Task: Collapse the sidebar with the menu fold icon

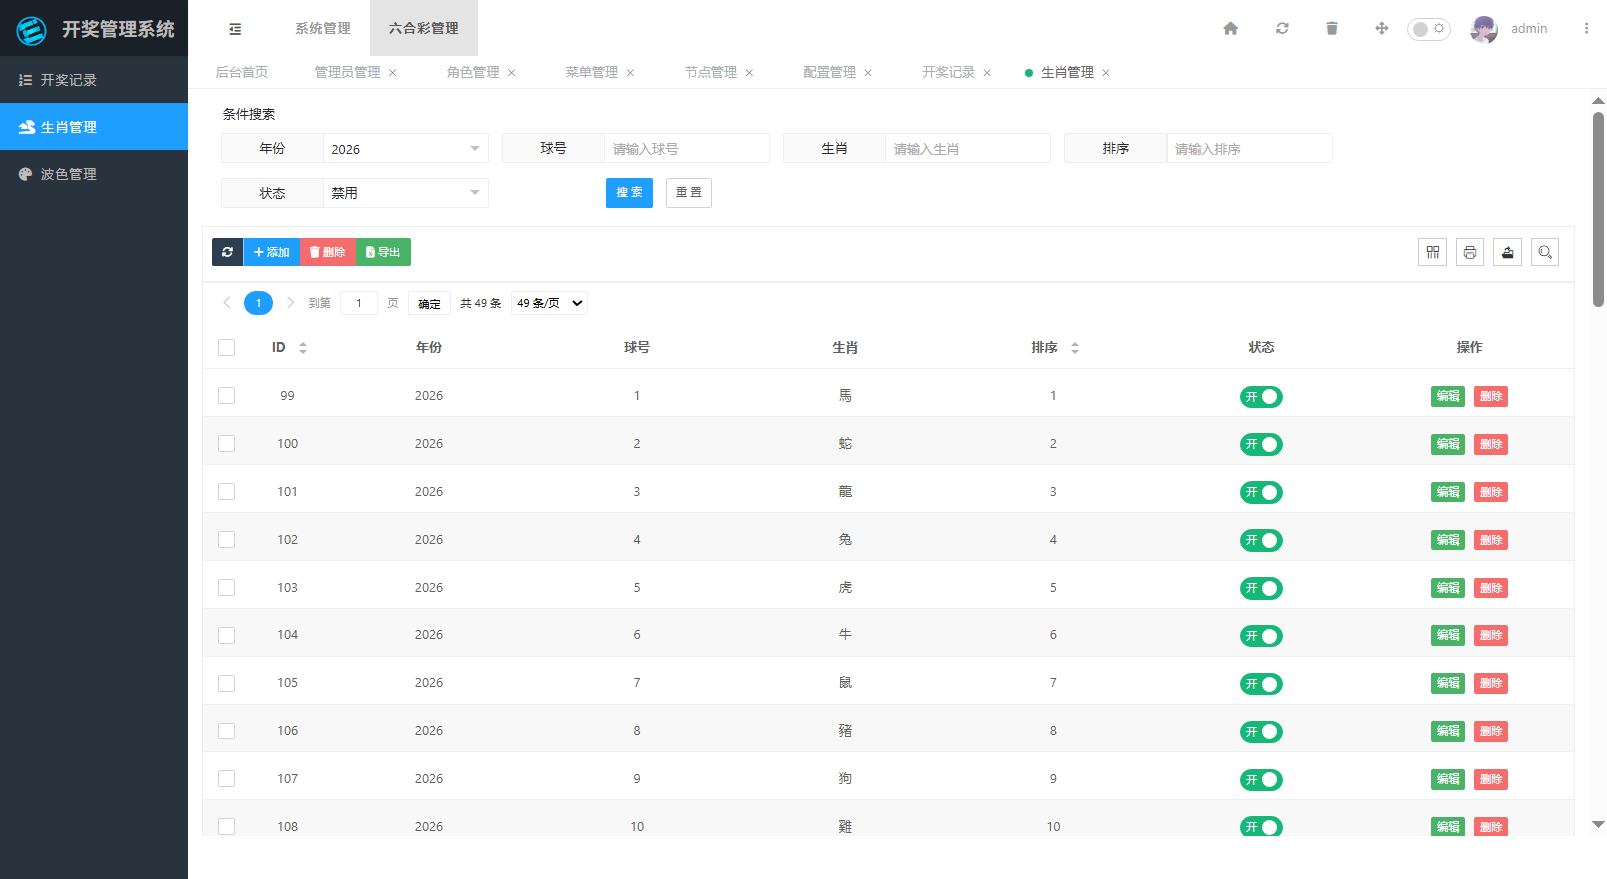Action: (x=235, y=29)
